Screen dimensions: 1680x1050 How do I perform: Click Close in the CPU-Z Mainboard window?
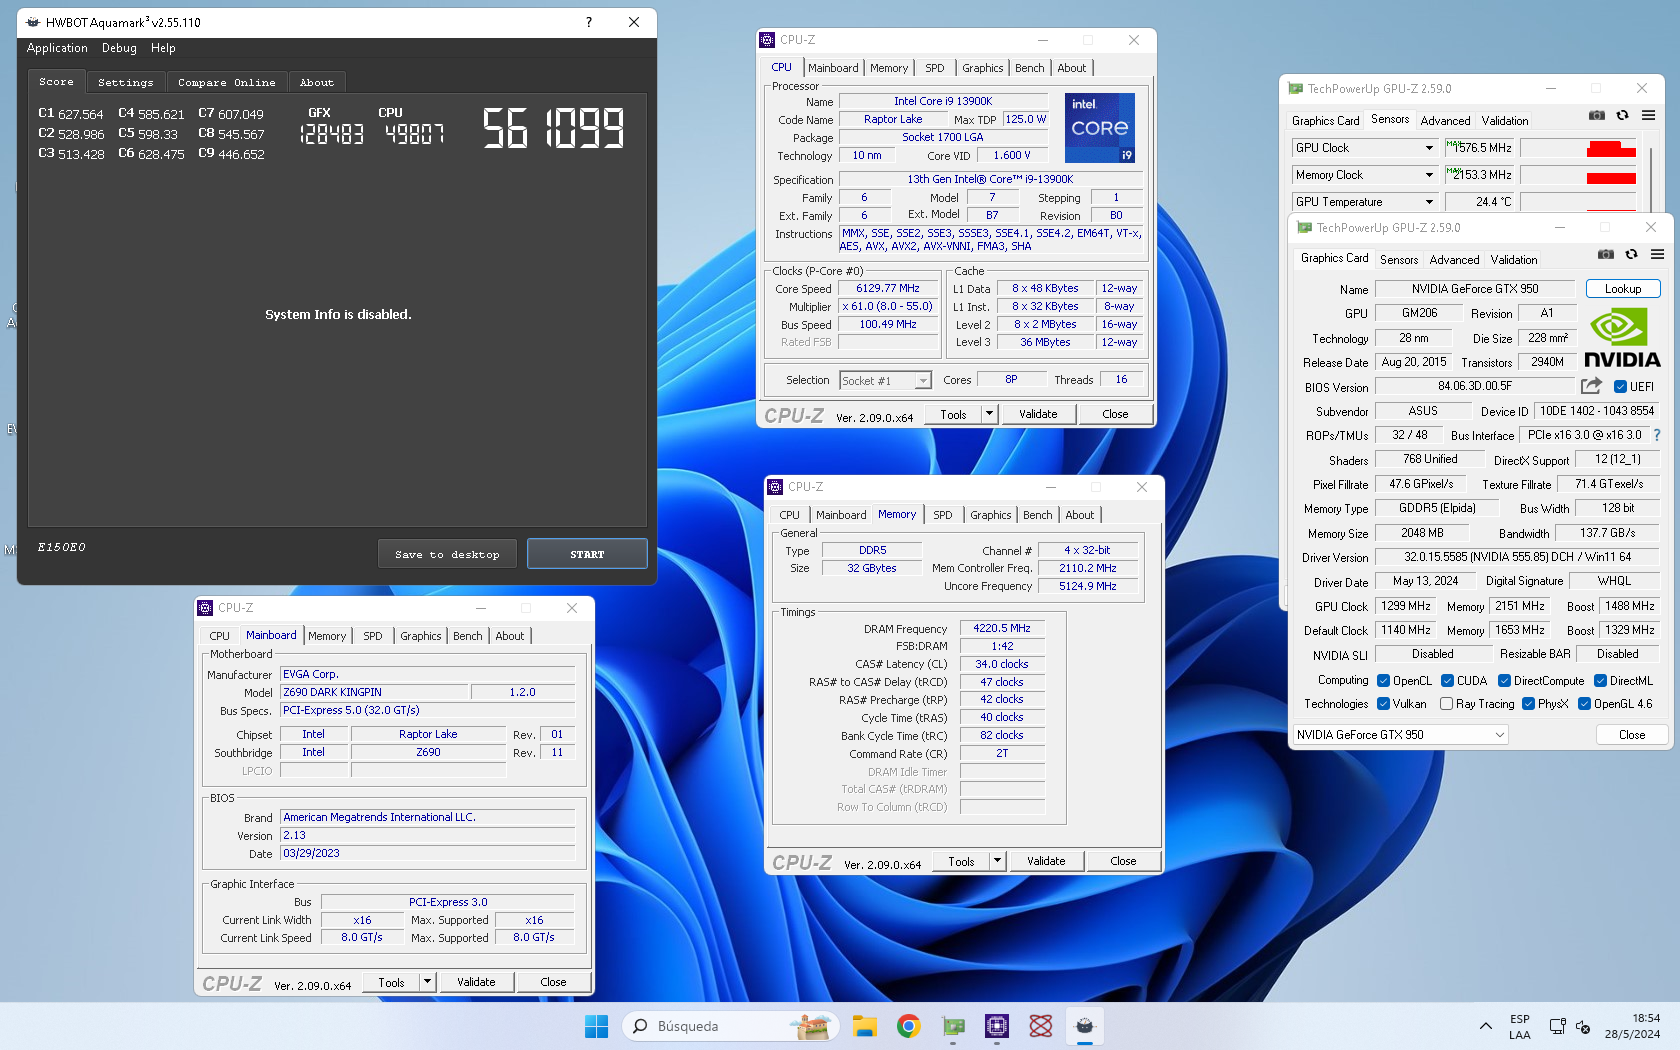553,982
